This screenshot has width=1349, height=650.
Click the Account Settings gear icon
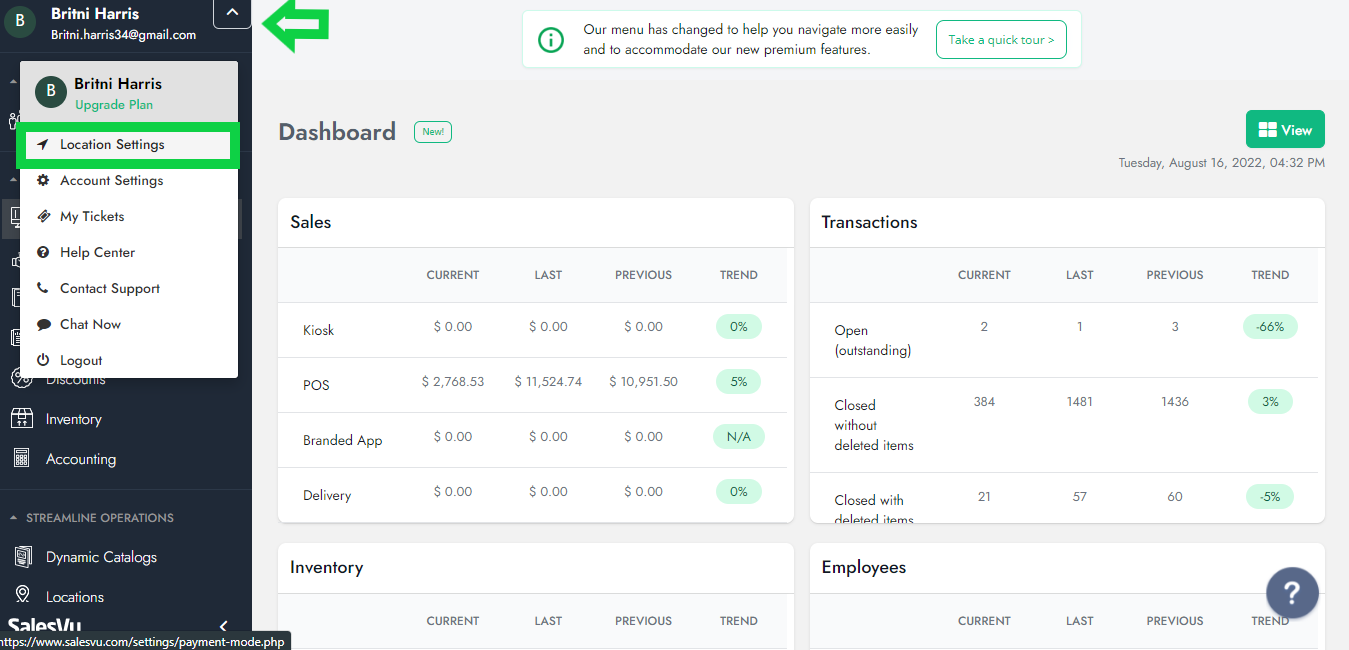(43, 181)
